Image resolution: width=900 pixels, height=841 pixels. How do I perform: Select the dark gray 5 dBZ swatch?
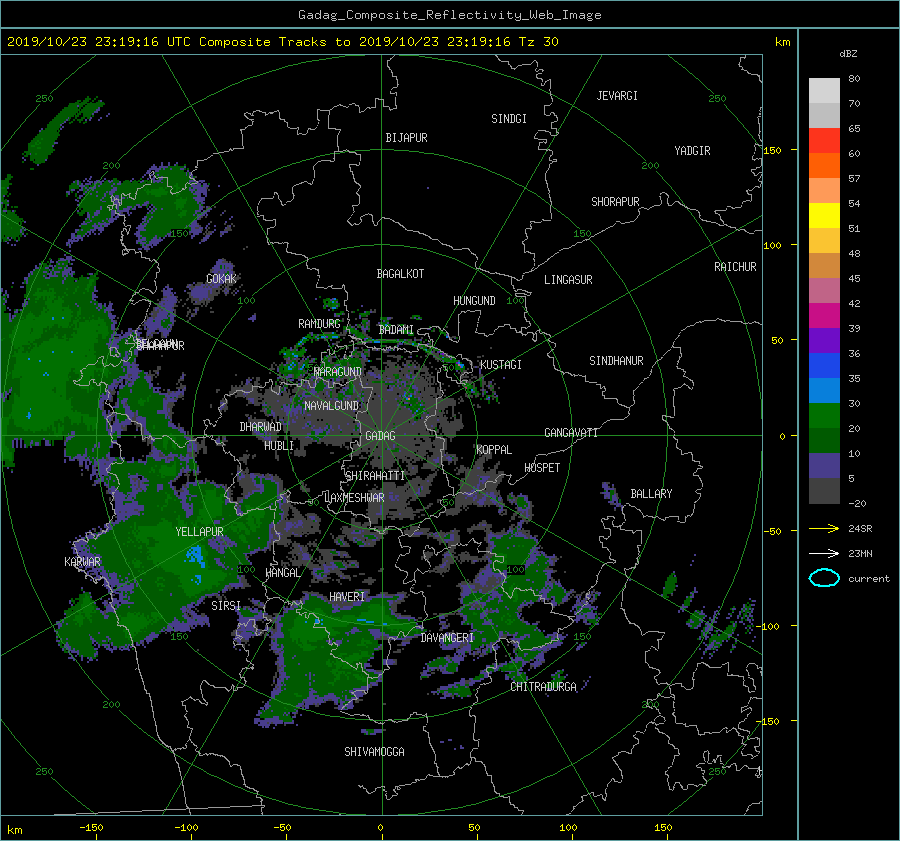(824, 490)
